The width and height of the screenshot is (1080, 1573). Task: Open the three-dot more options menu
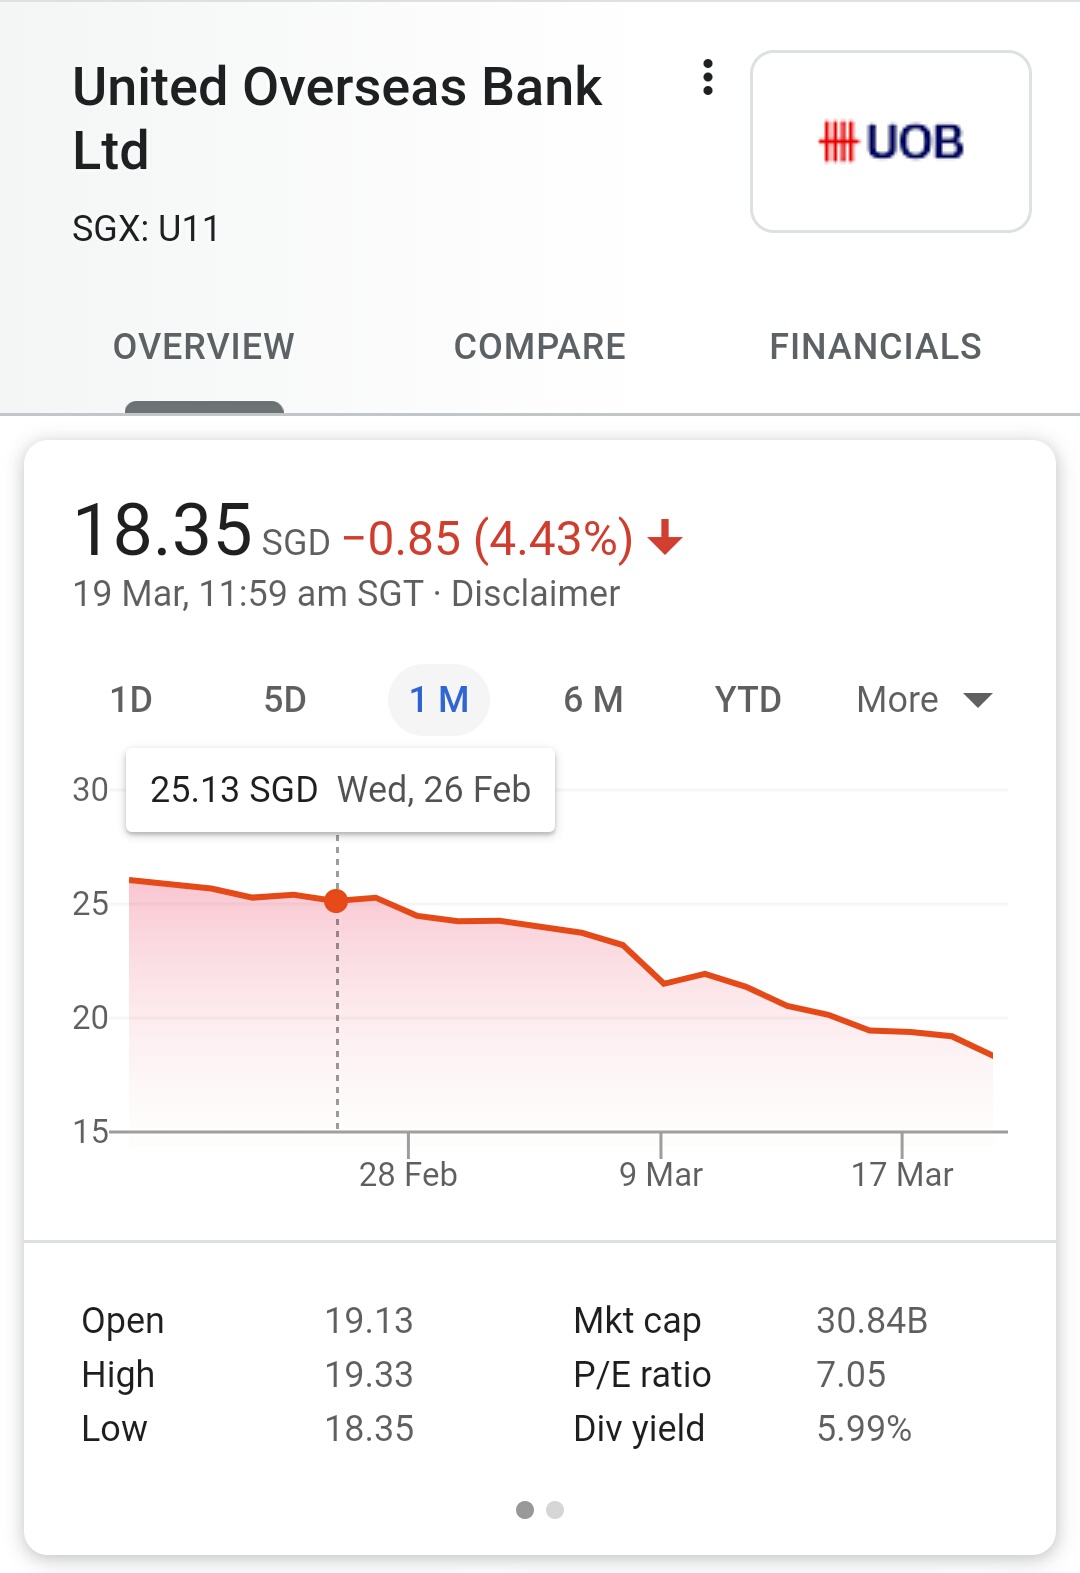708,78
